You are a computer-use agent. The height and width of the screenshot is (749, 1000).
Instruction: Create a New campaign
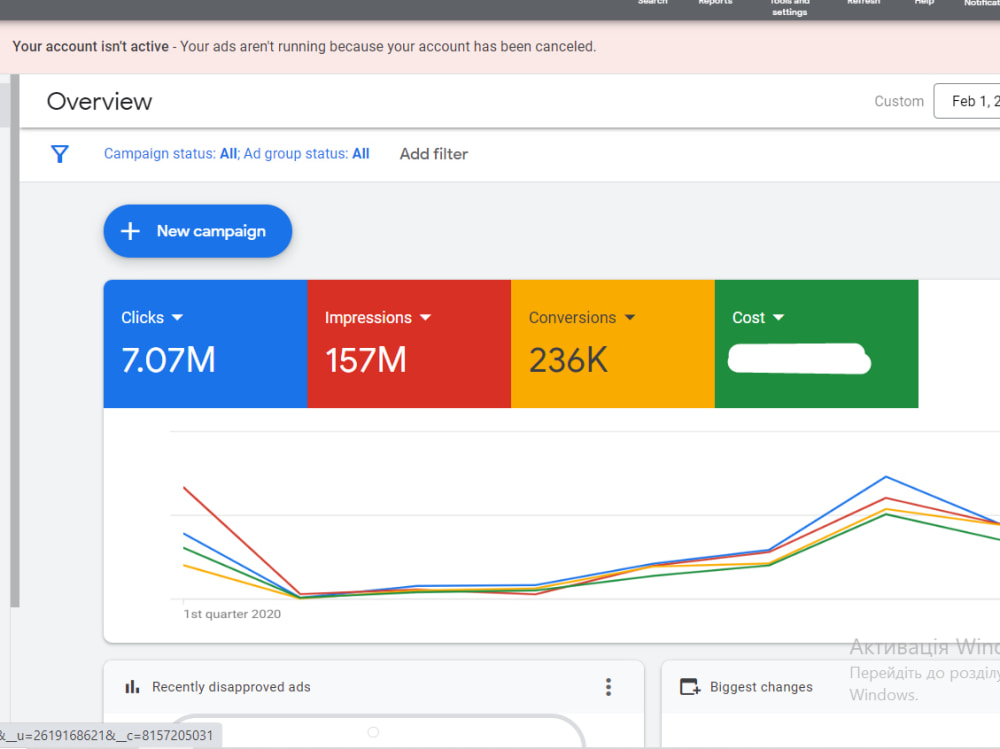(x=198, y=231)
